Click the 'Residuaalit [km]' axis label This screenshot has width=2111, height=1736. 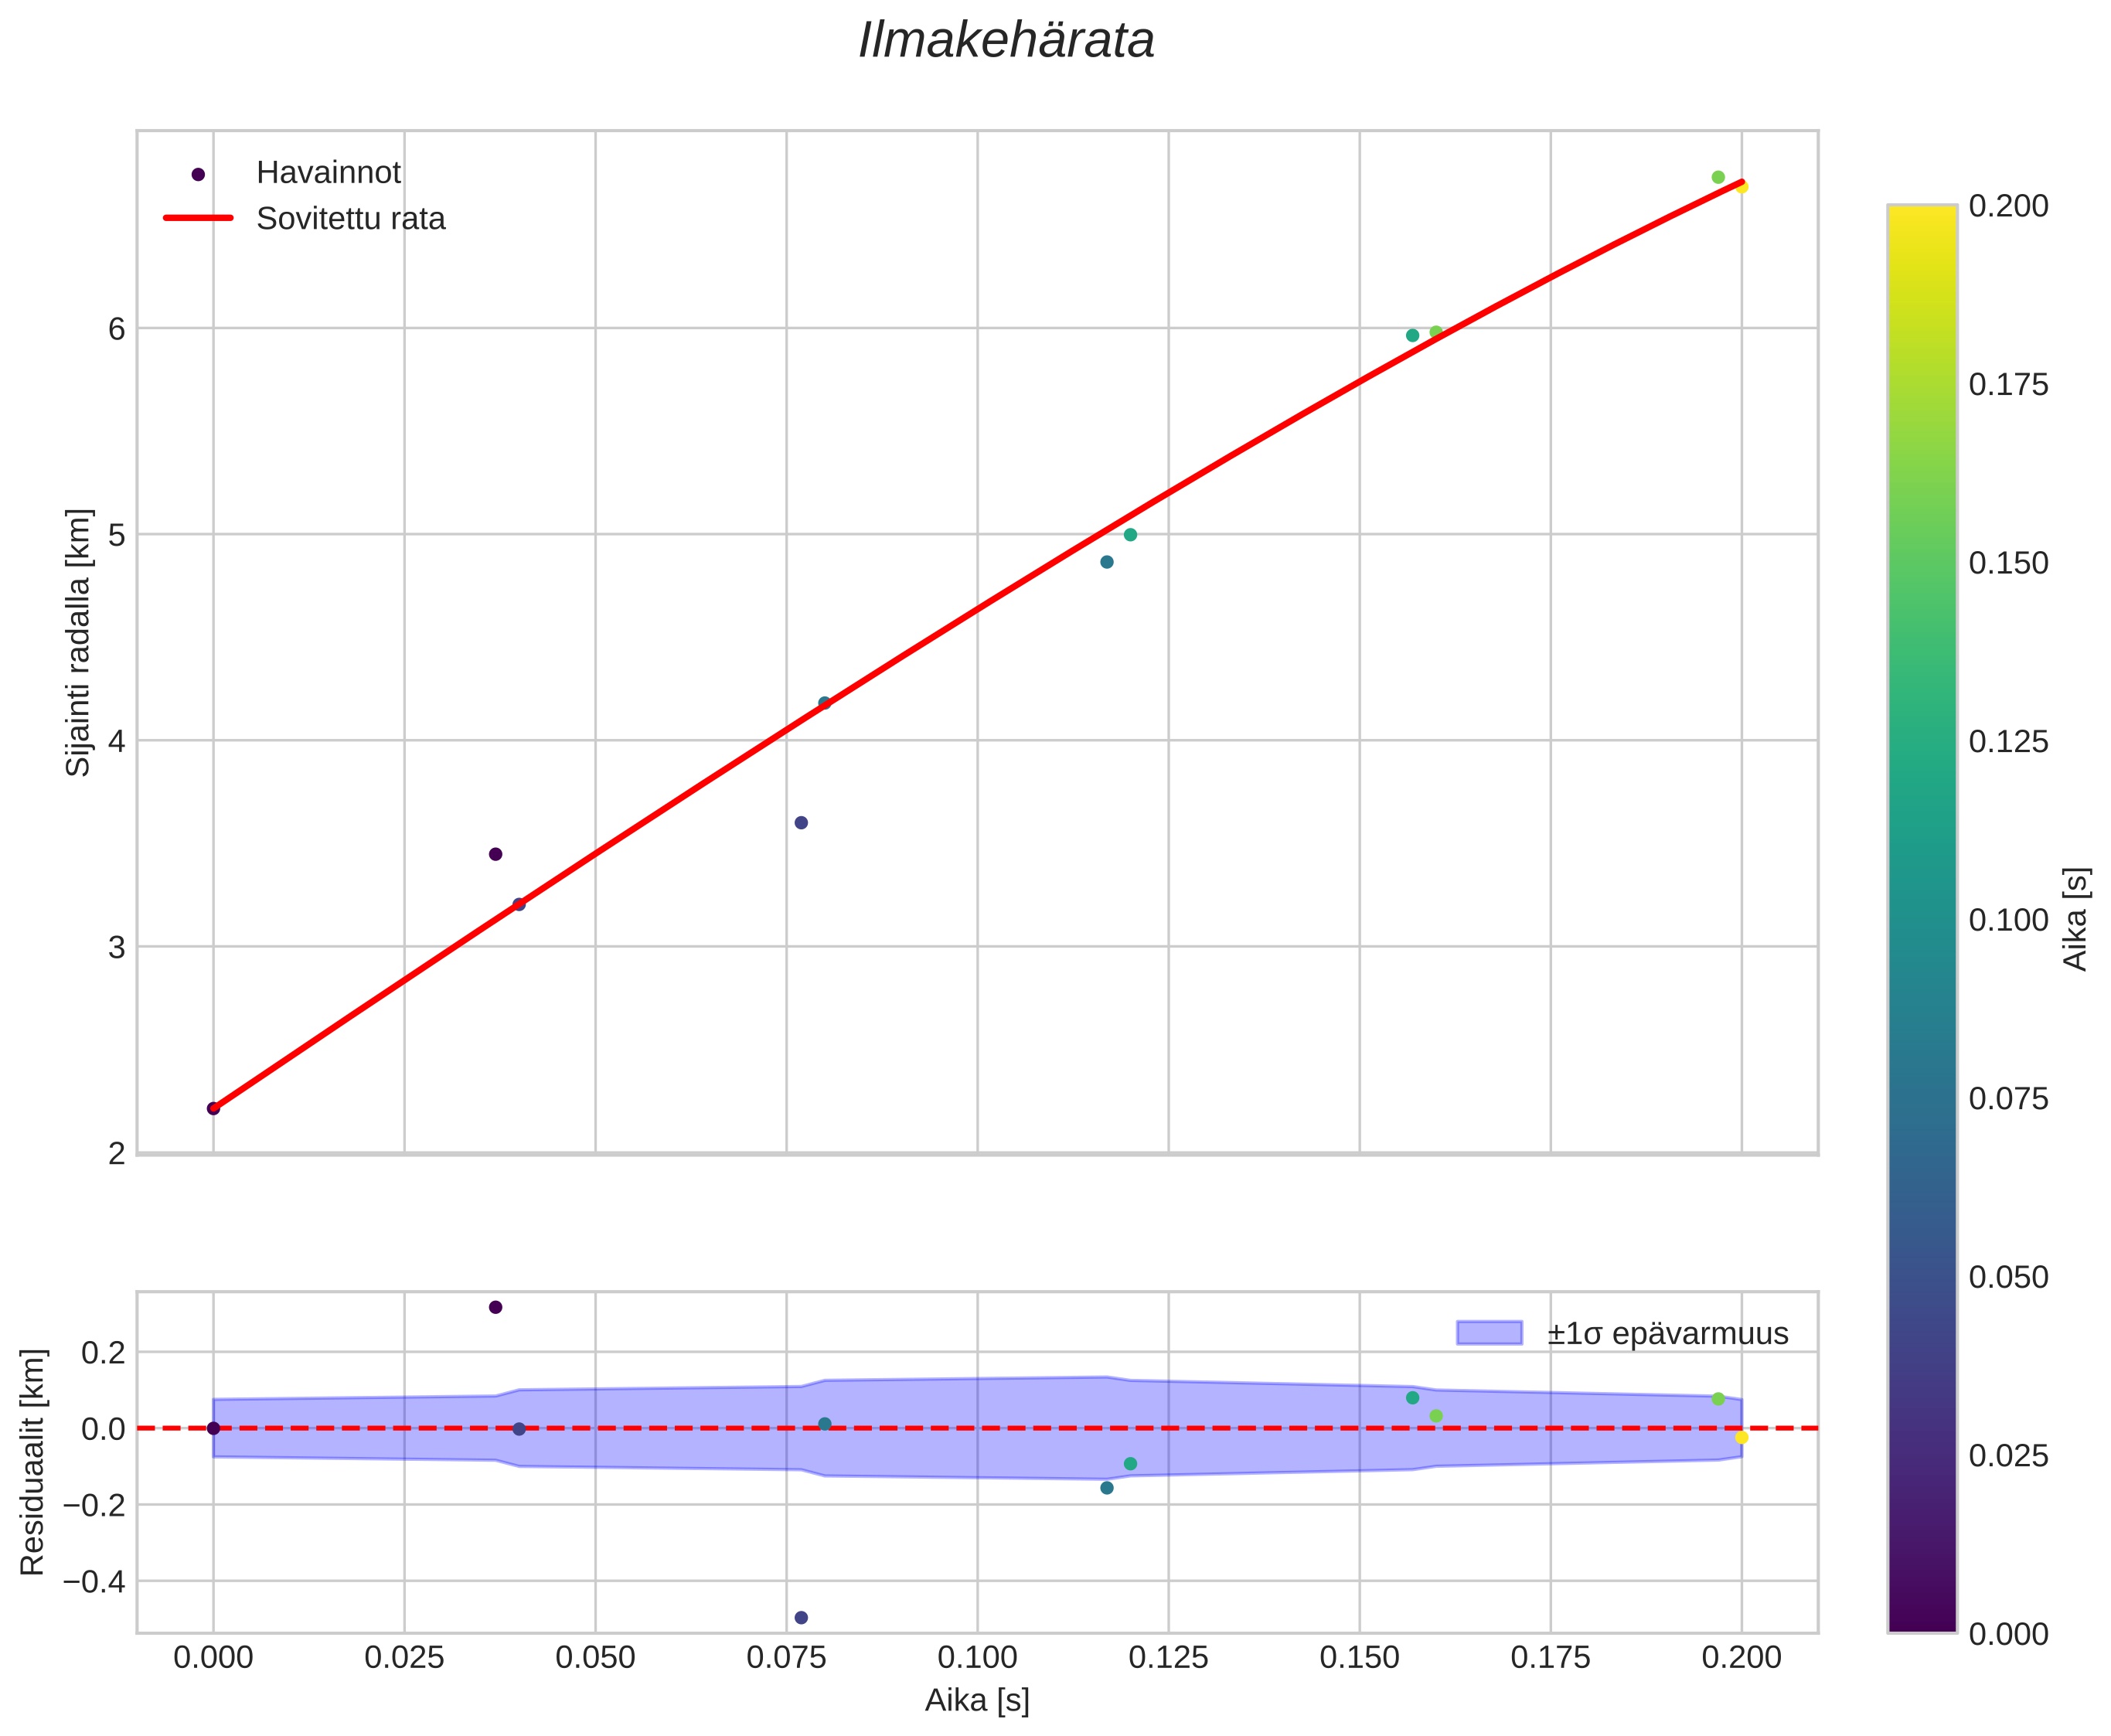pyautogui.click(x=33, y=1462)
